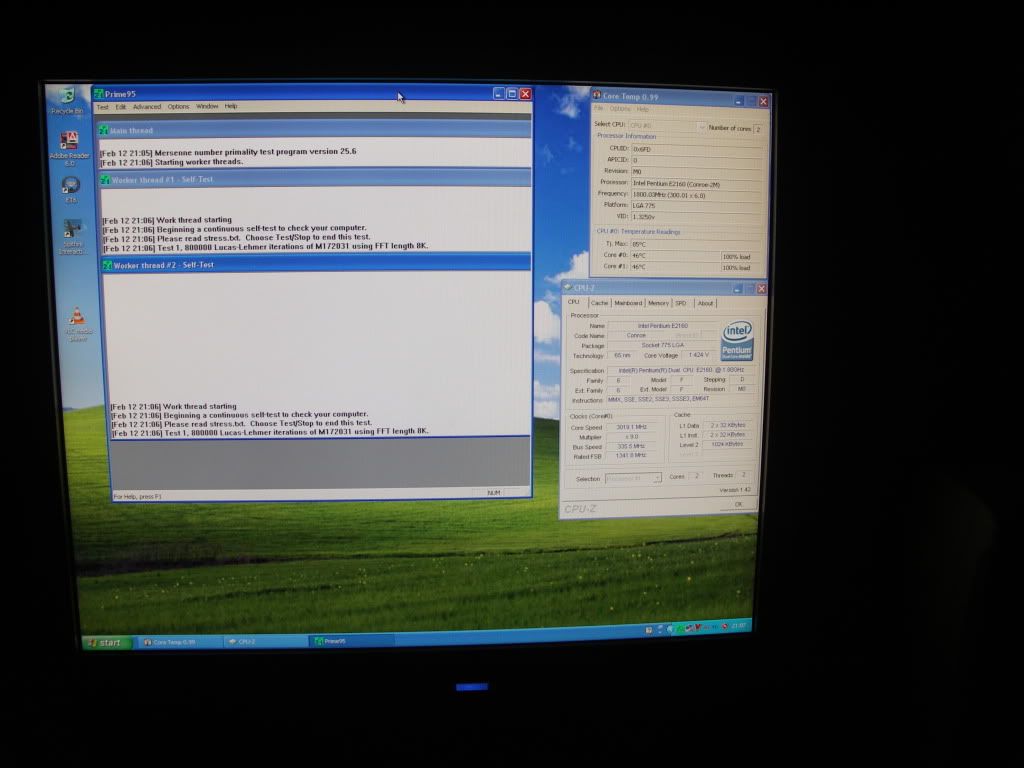Screen dimensions: 1024x768
Task: Click the Core Temp title bar icon
Action: tap(596, 95)
